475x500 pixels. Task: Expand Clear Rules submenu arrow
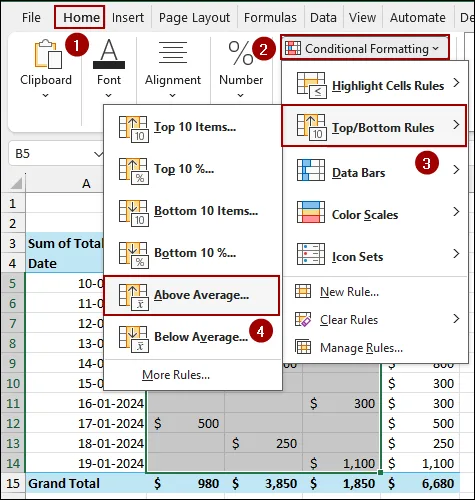coord(456,319)
